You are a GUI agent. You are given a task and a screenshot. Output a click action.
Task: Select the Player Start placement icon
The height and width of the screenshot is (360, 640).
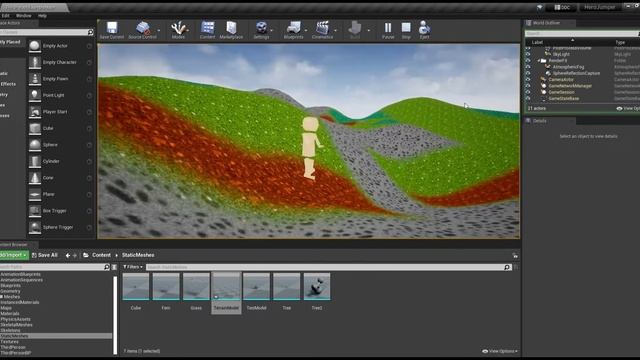35,112
